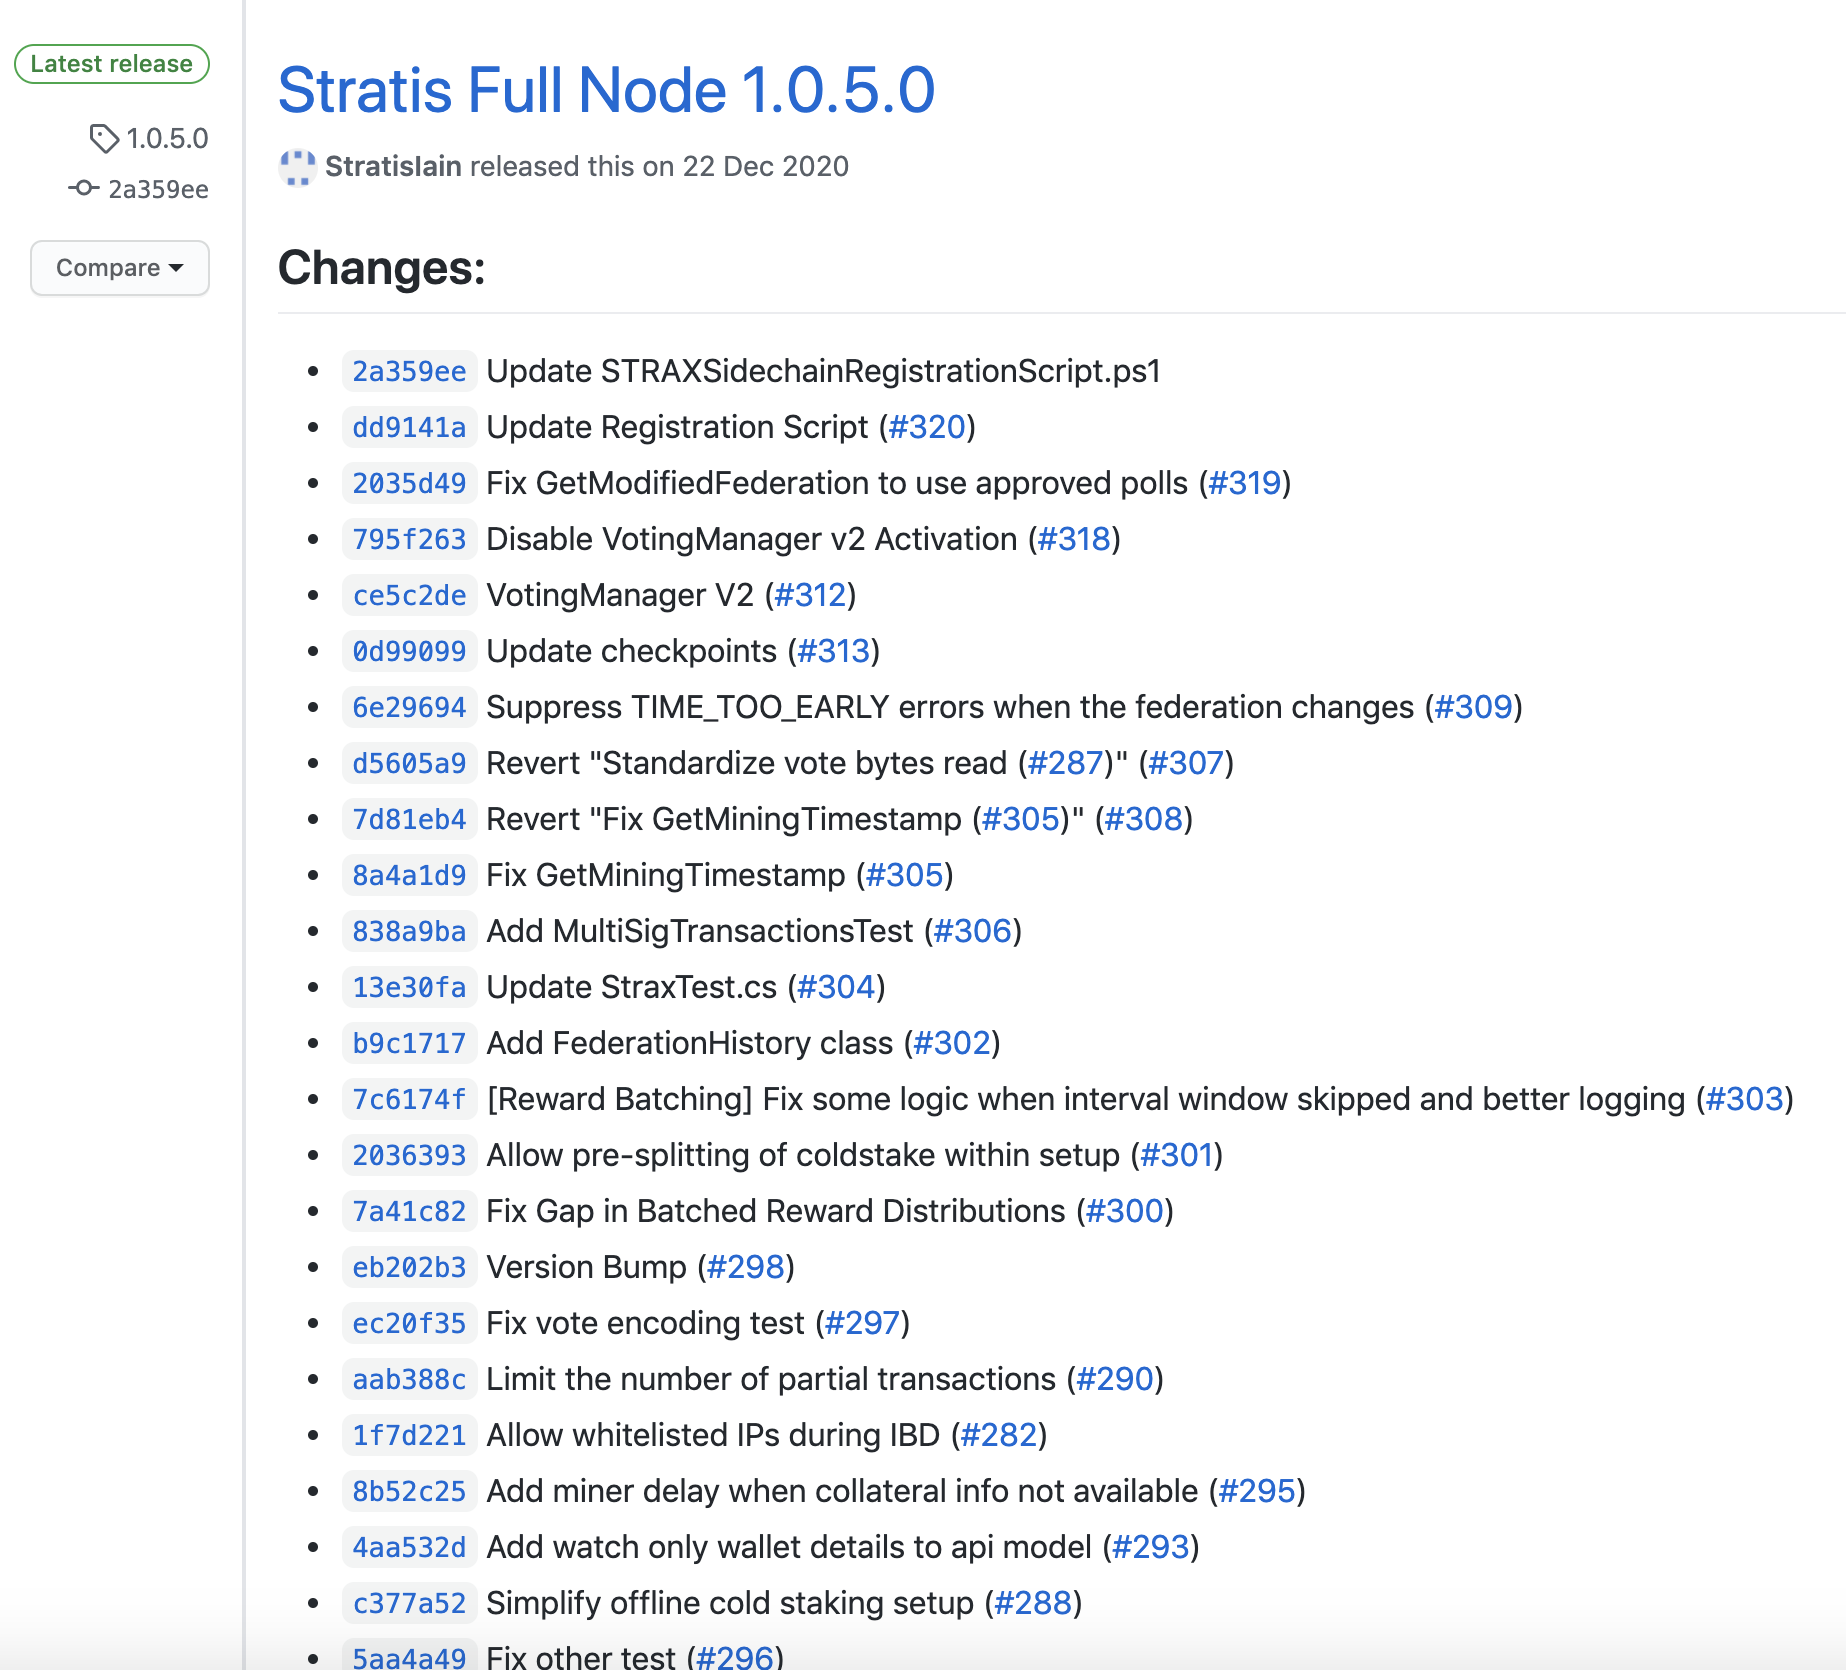
Task: Open commit 8a4a1d9
Action: pyautogui.click(x=409, y=875)
